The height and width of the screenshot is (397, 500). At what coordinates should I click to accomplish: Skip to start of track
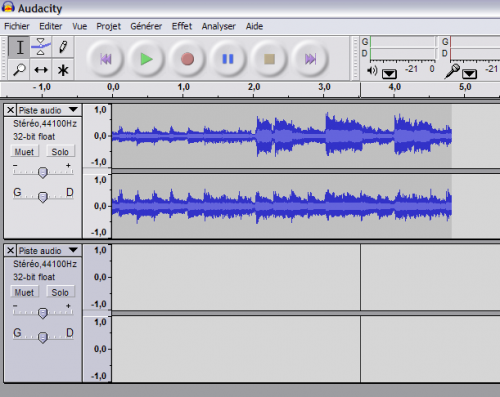click(105, 59)
